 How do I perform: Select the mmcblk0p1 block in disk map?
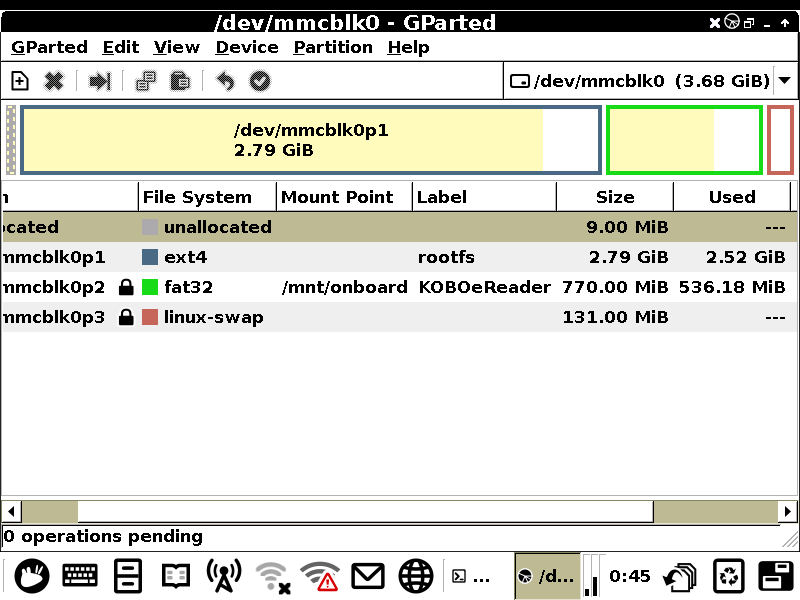[311, 140]
